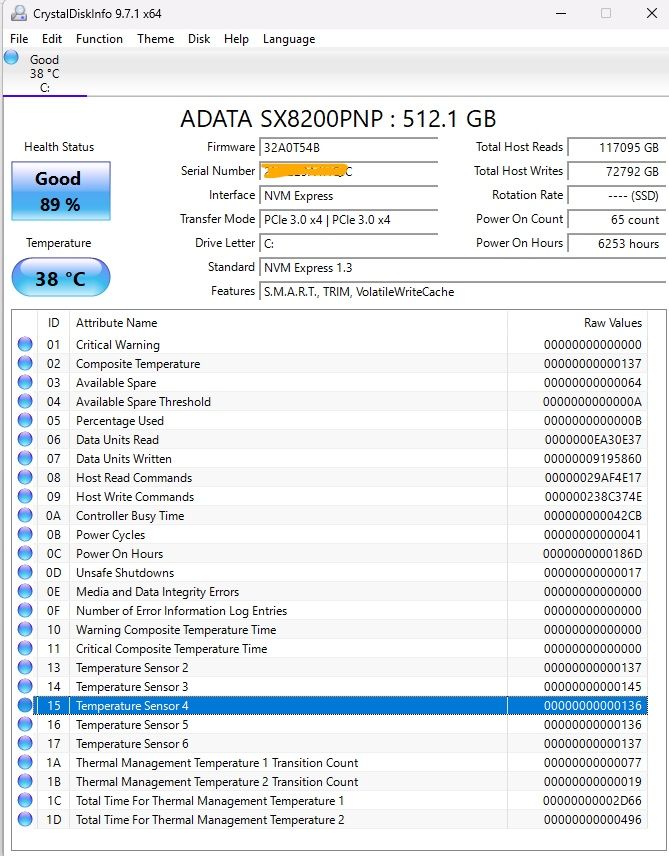Select Total Time For Thermal Management Temperature 1
The width and height of the screenshot is (669, 856).
coord(210,800)
